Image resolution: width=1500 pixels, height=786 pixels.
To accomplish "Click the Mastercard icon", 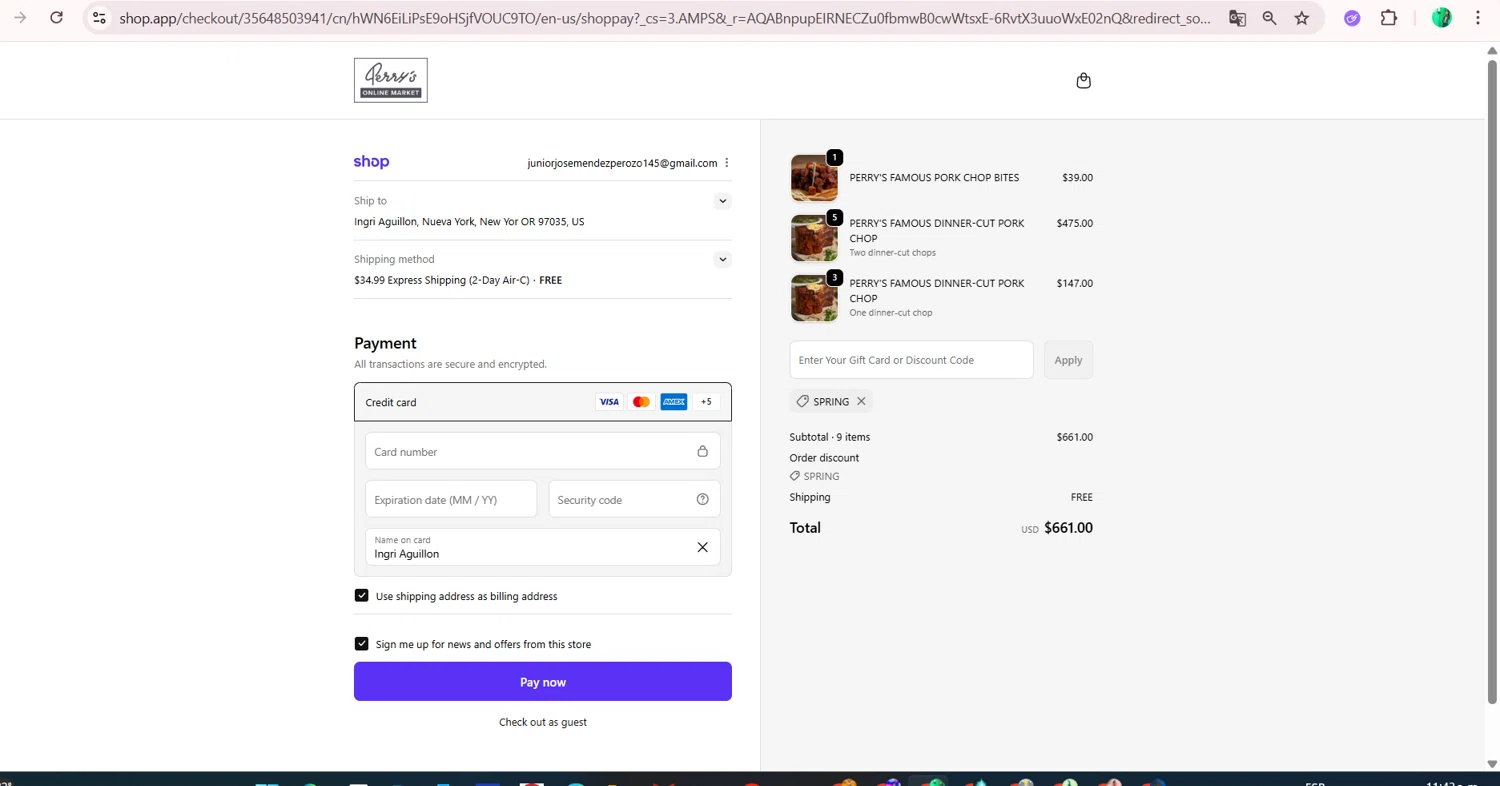I will [641, 402].
